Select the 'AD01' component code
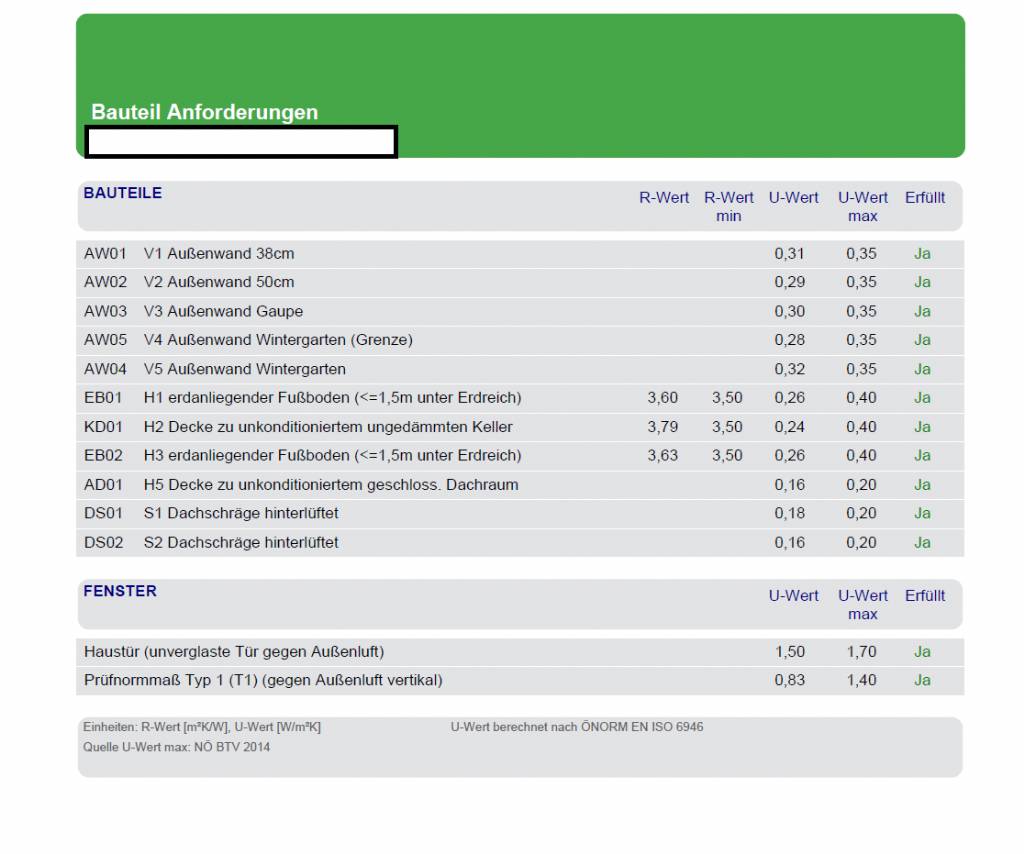The height and width of the screenshot is (854, 1024). pos(103,485)
